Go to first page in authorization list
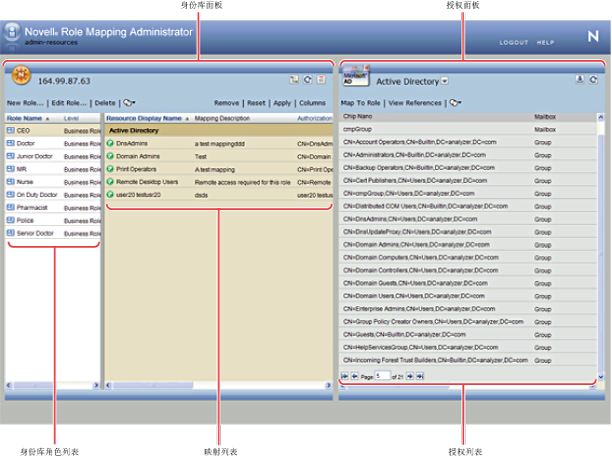This screenshot has width=612, height=457. click(345, 376)
